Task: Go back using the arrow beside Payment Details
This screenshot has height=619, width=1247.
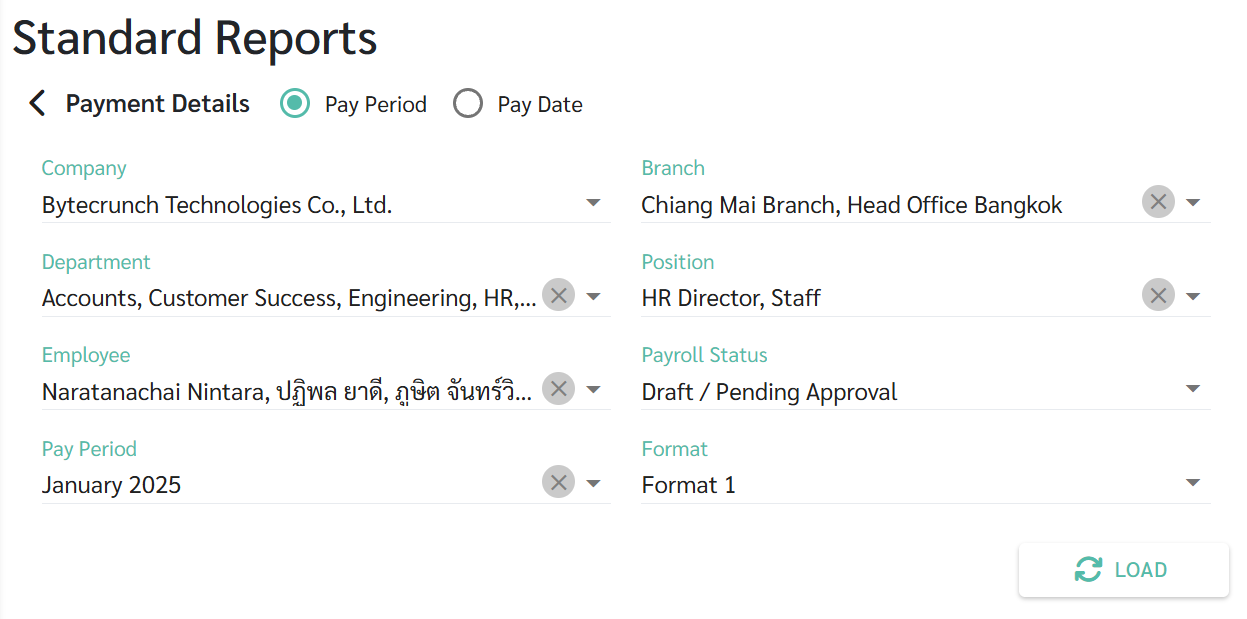Action: 37,103
